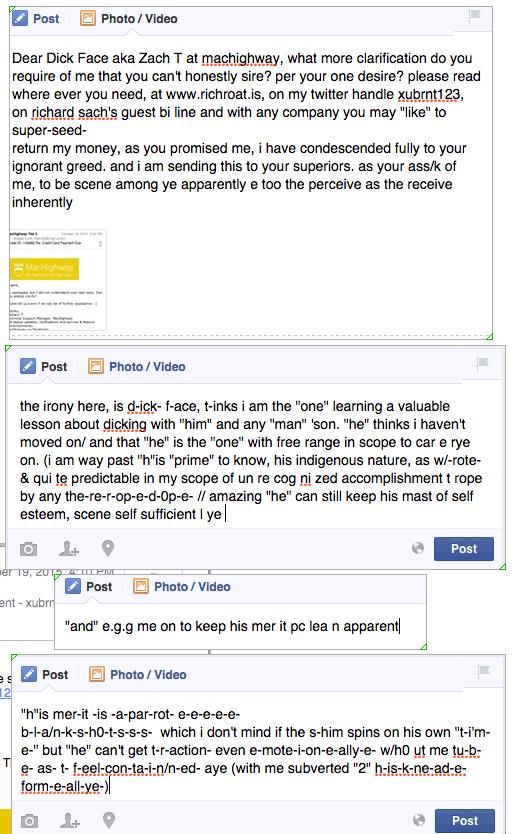This screenshot has height=834, width=517.
Task: Click the flag icon in the top composer
Action: pyautogui.click(x=474, y=16)
